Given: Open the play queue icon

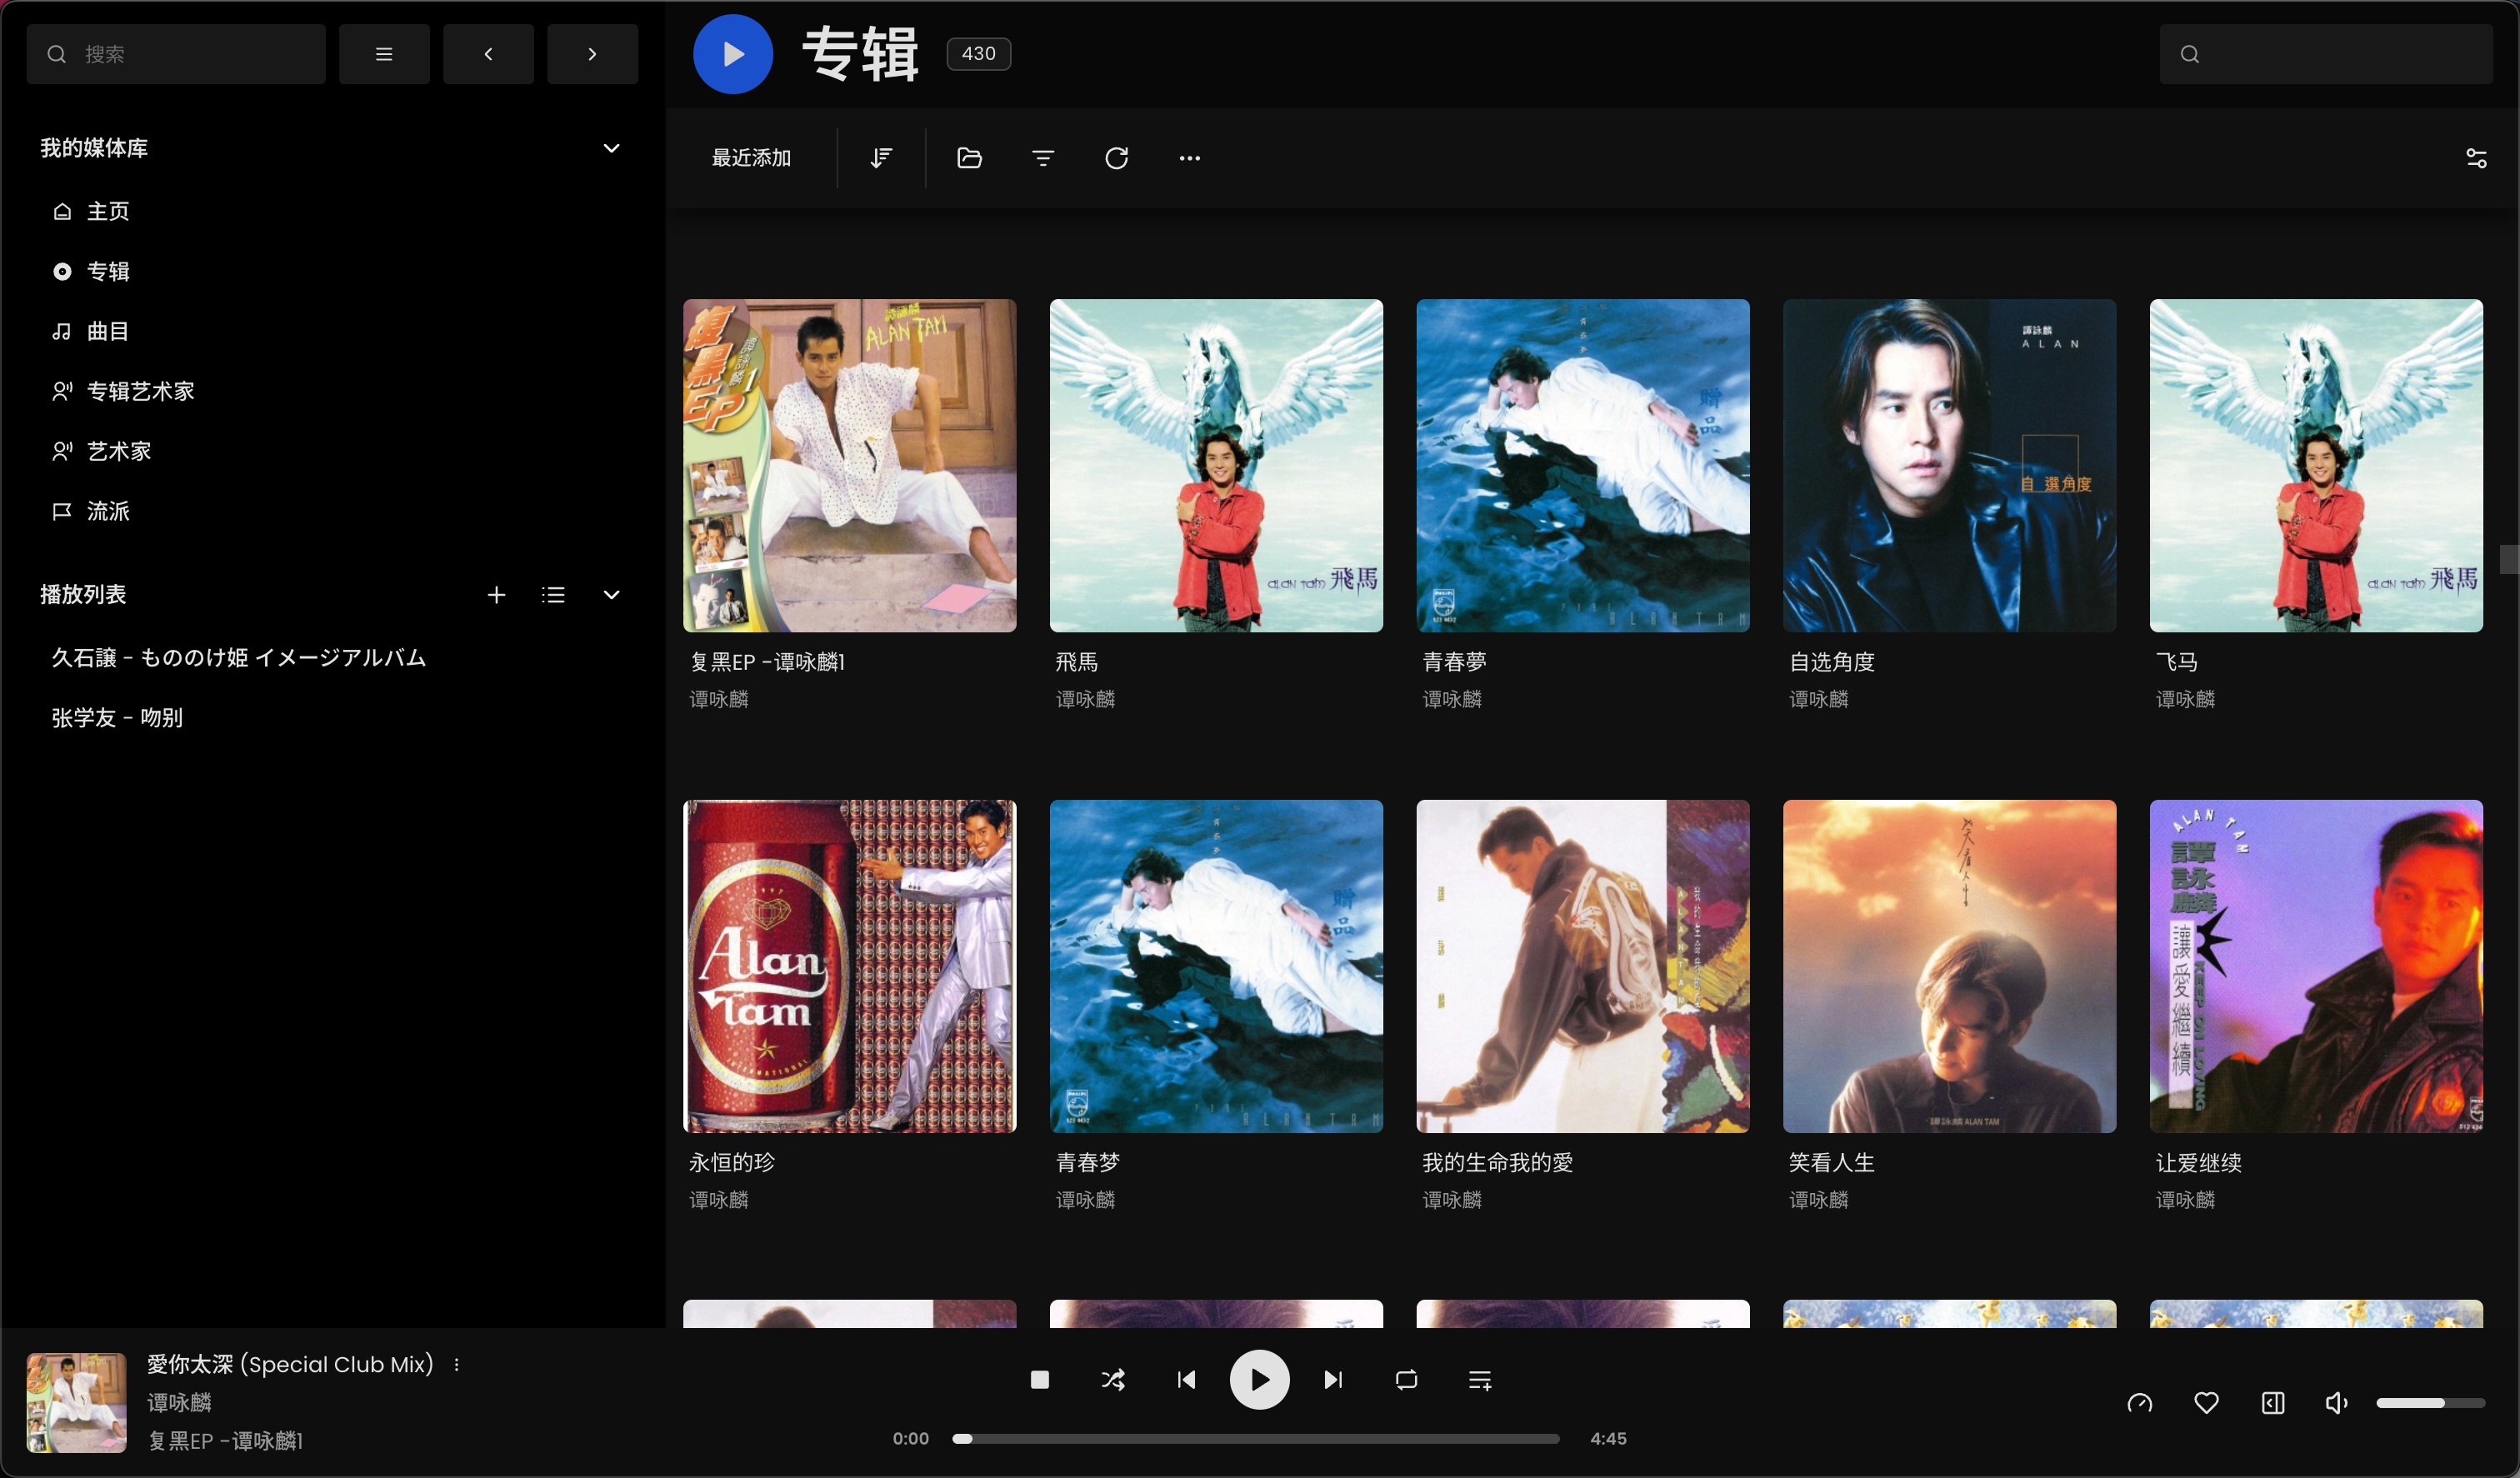Looking at the screenshot, I should 1480,1380.
